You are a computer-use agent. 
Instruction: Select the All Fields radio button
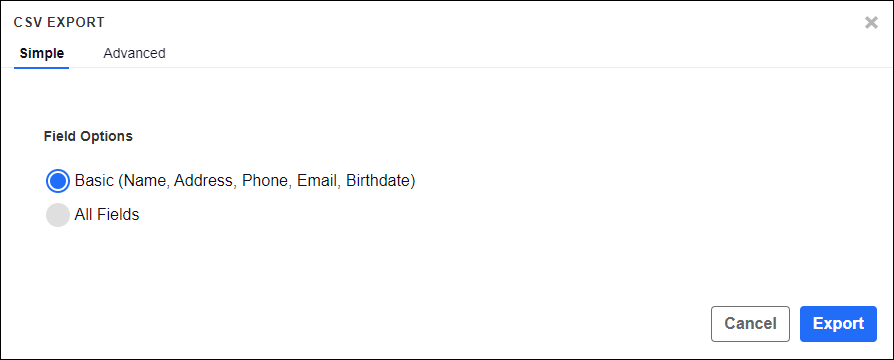coord(58,215)
